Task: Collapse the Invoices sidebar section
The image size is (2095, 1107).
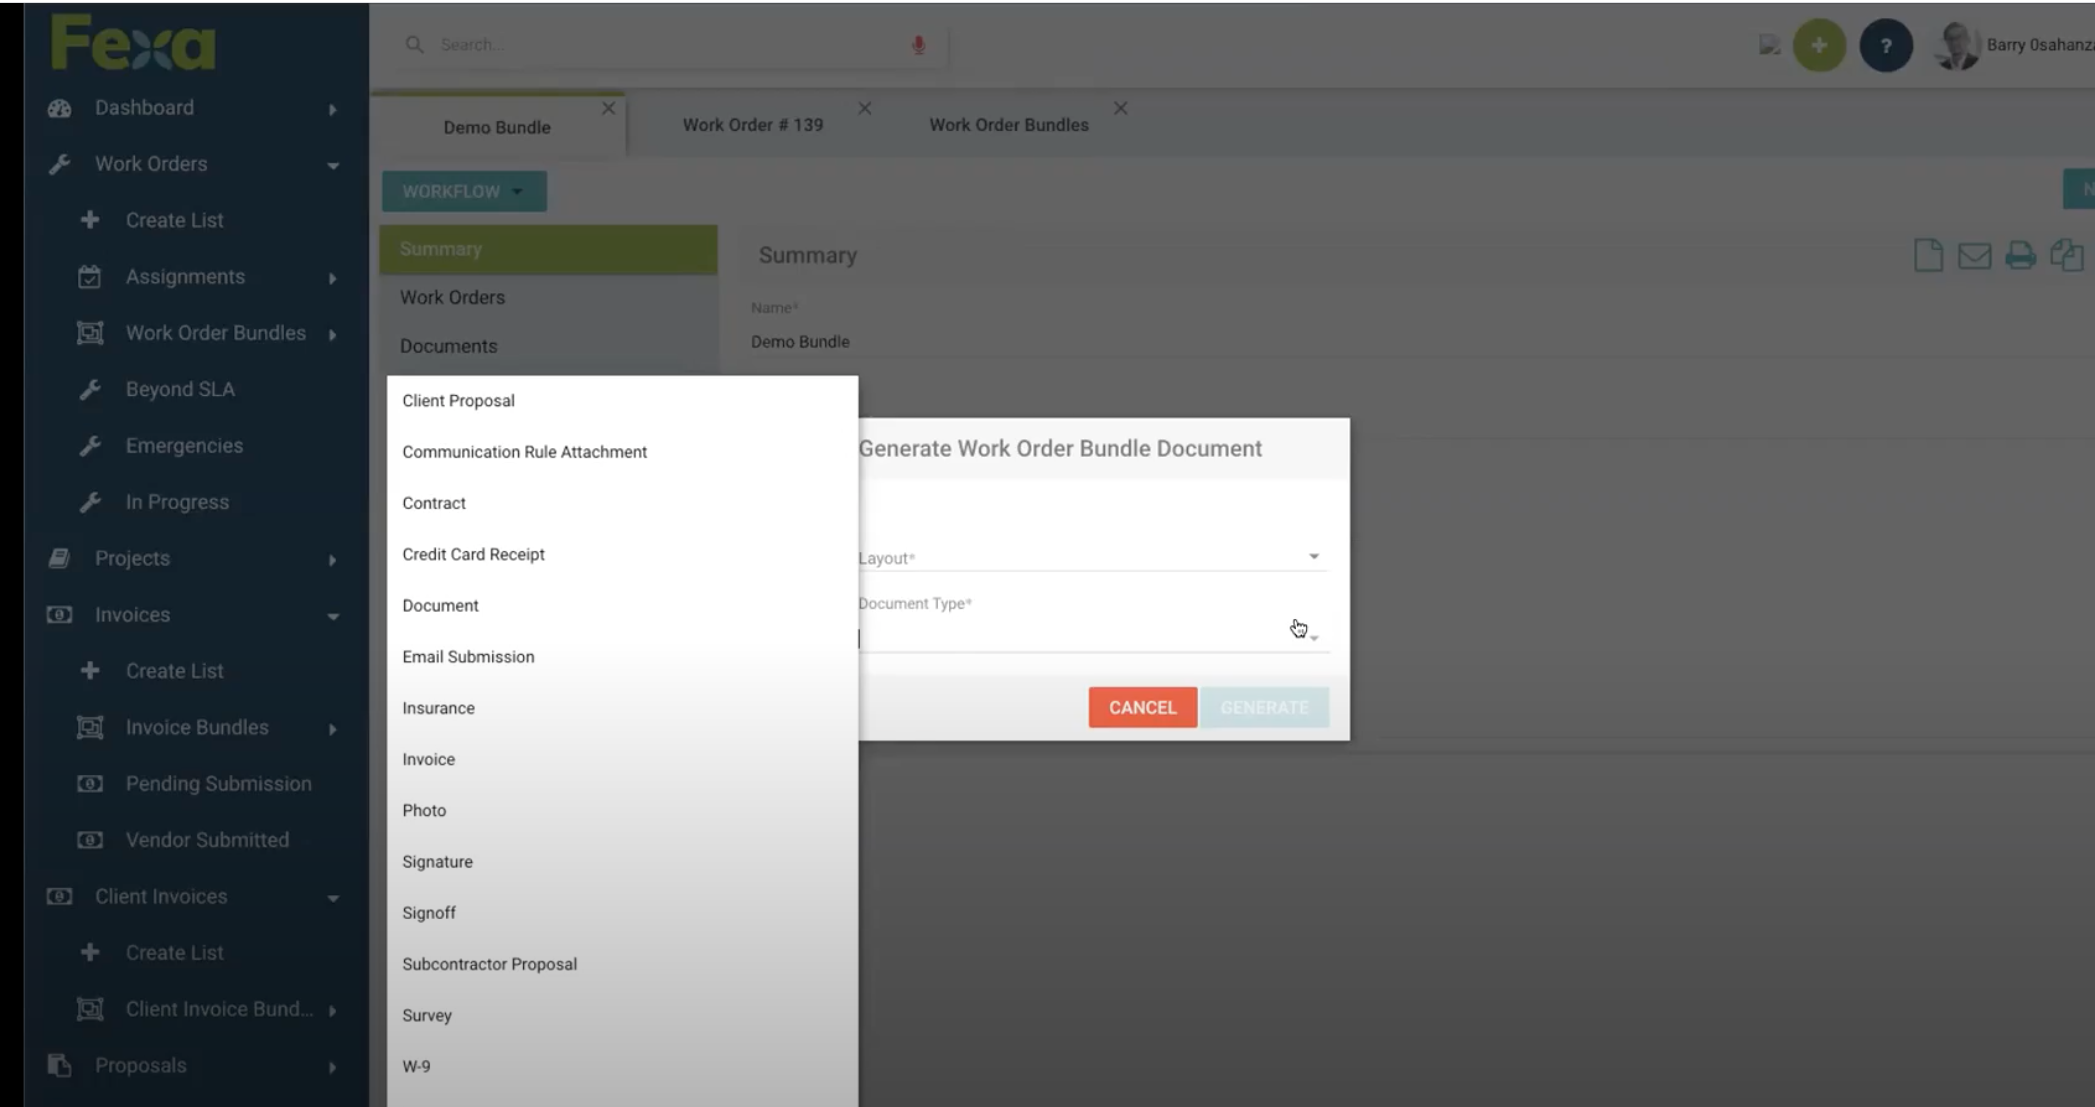Action: point(332,616)
